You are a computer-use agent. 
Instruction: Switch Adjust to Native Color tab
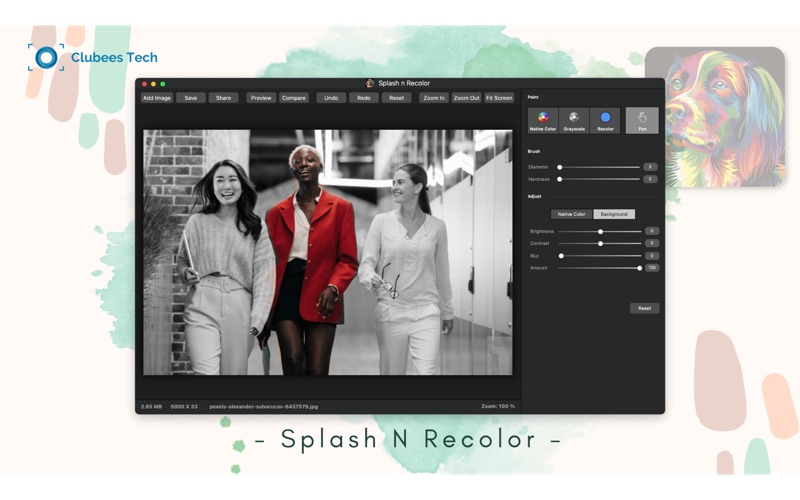571,214
